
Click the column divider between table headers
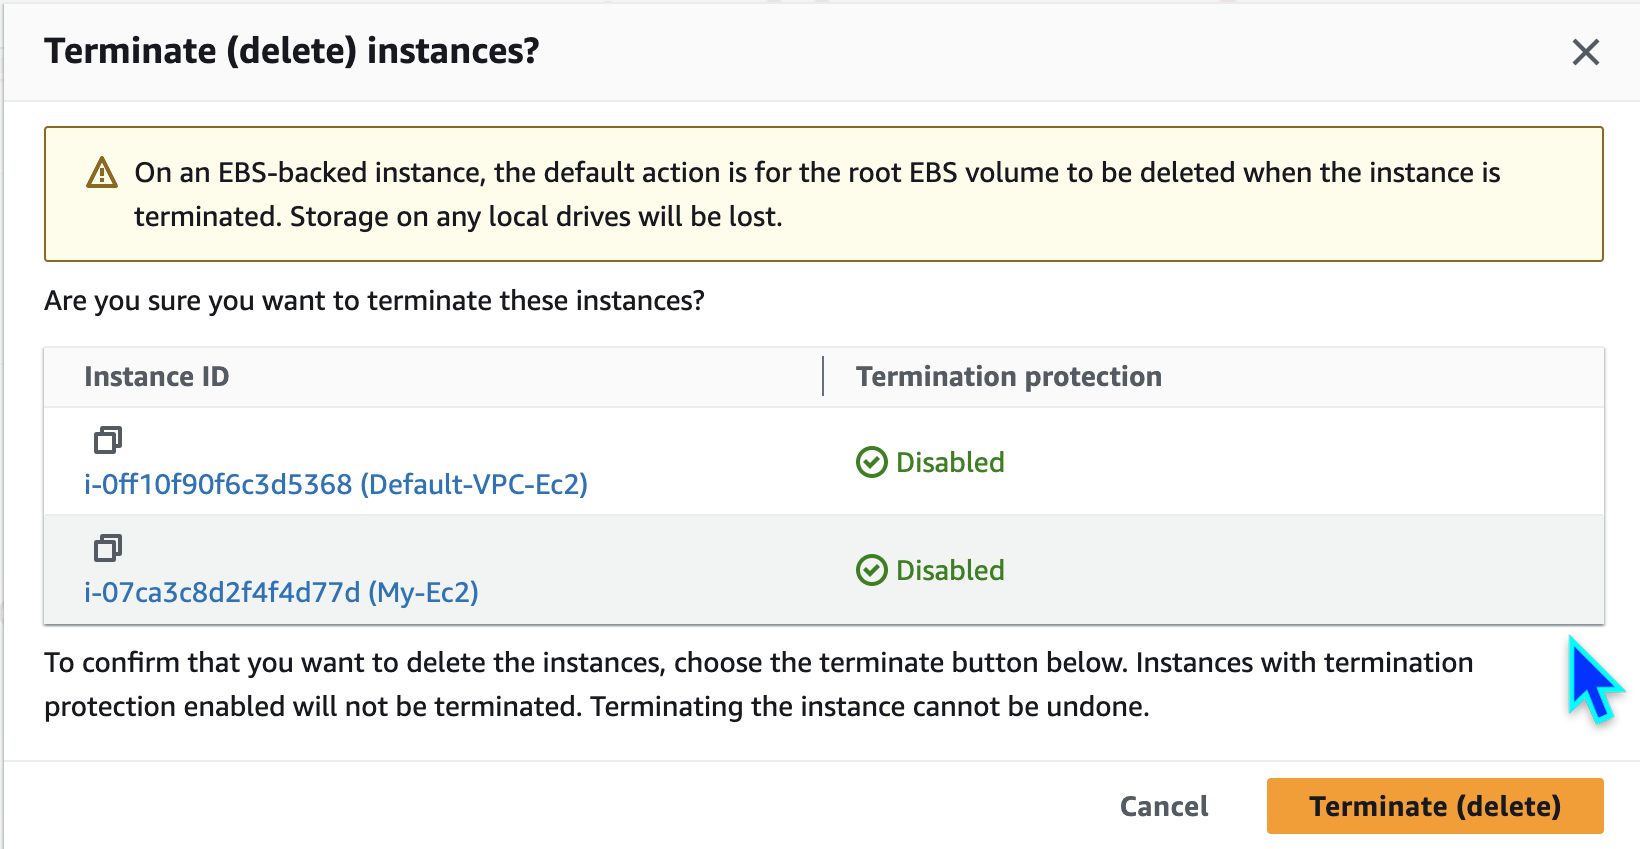click(823, 377)
